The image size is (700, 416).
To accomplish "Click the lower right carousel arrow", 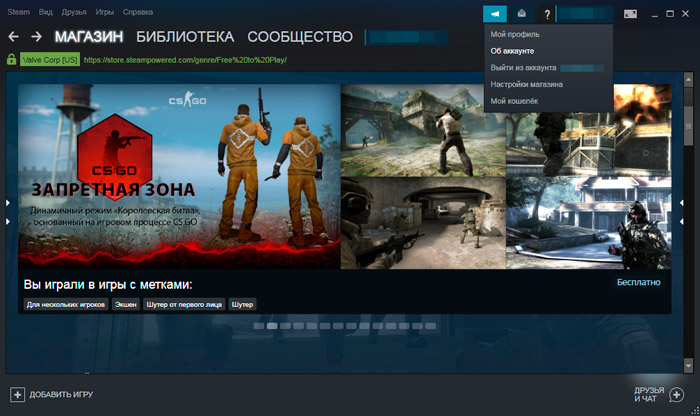I will pyautogui.click(x=681, y=221).
